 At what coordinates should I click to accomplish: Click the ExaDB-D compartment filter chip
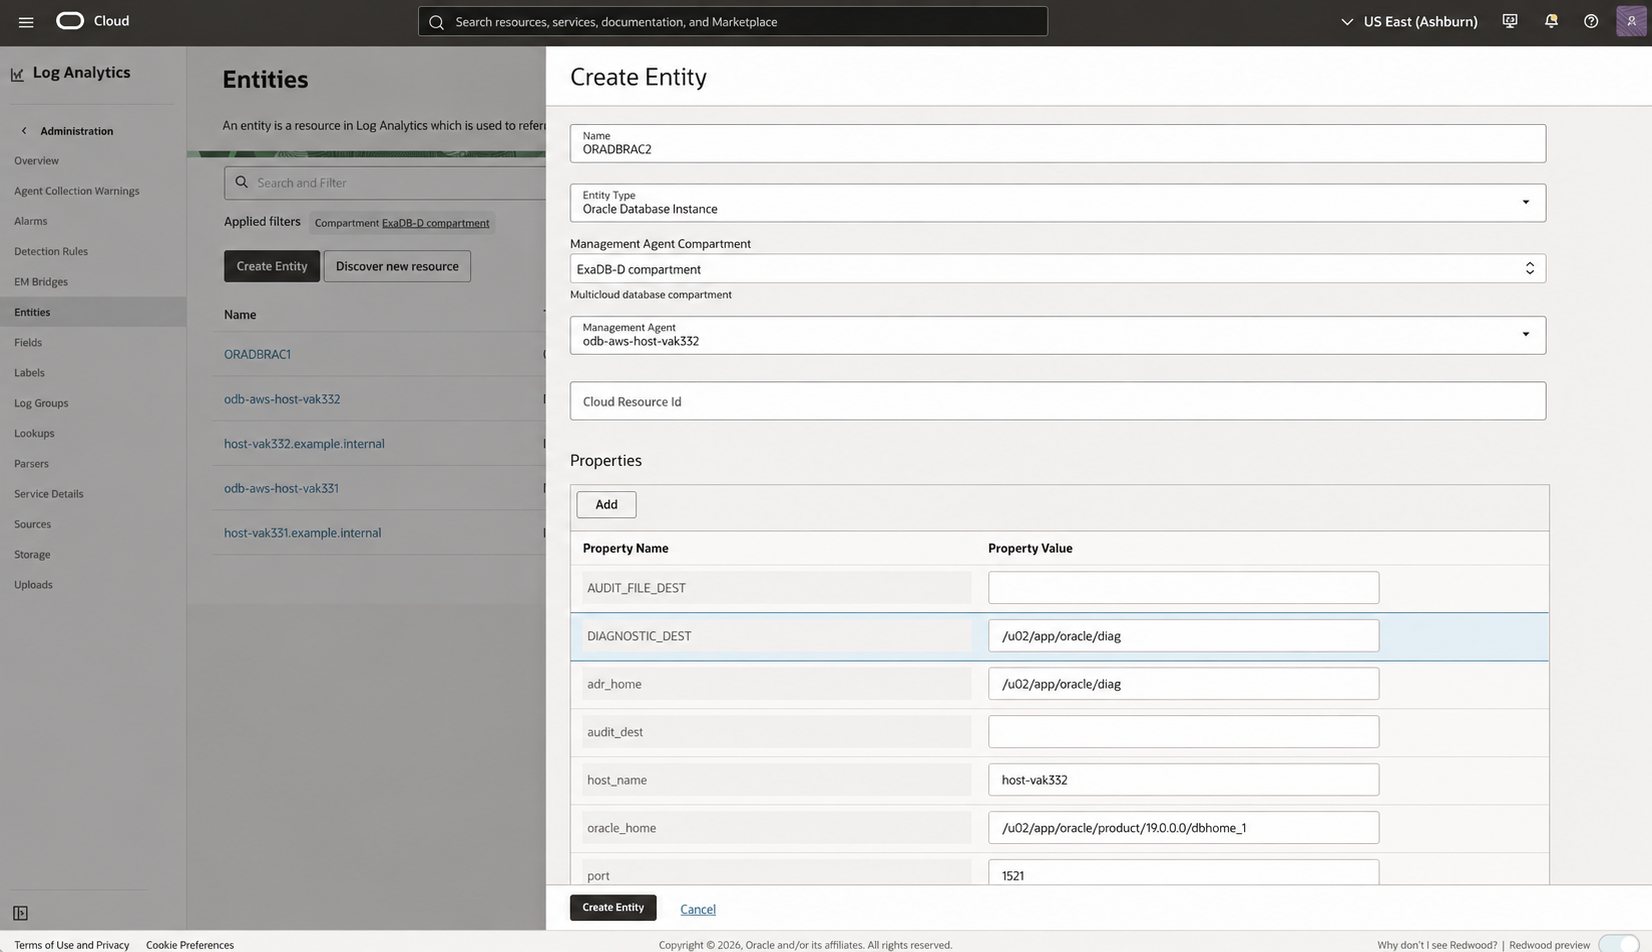click(402, 223)
